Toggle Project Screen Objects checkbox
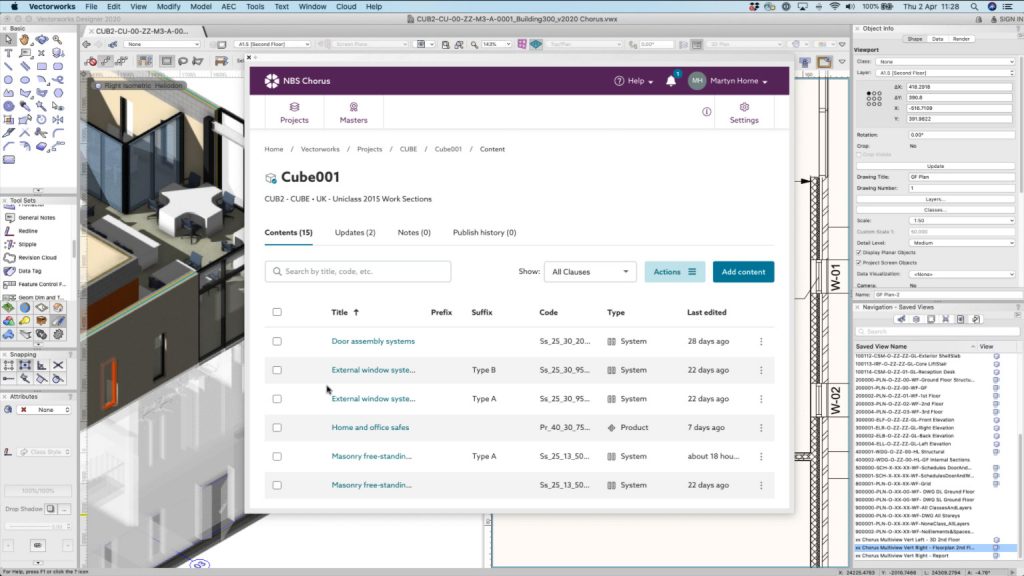1024x576 pixels. 859,263
